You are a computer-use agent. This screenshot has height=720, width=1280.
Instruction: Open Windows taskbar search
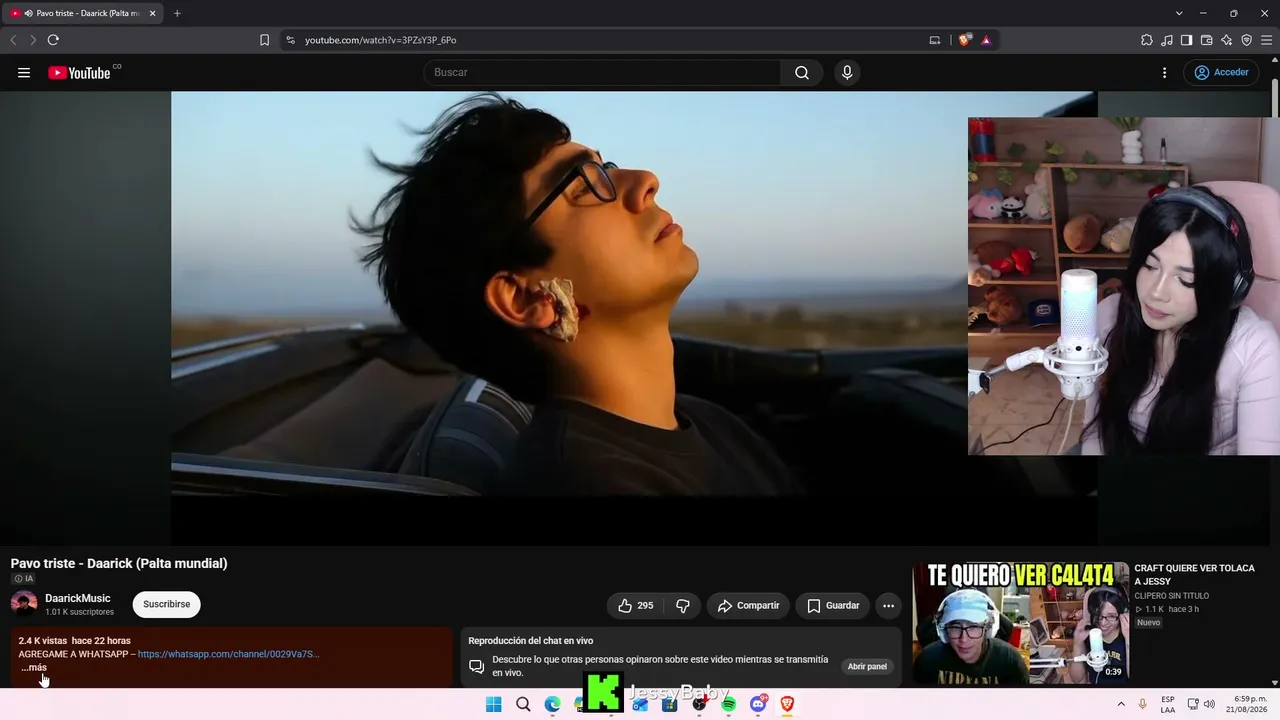523,704
